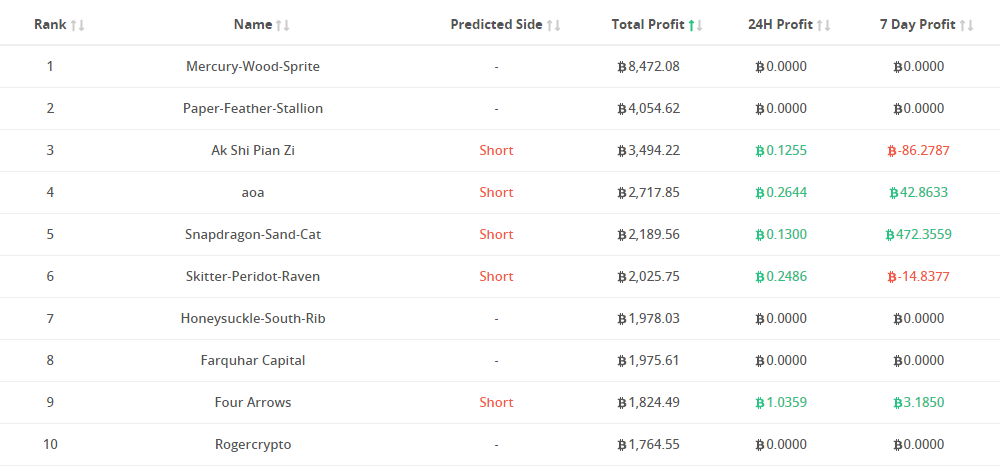Click the Rank column header text
Viewport: 1000px width, 466px height.
[x=50, y=24]
